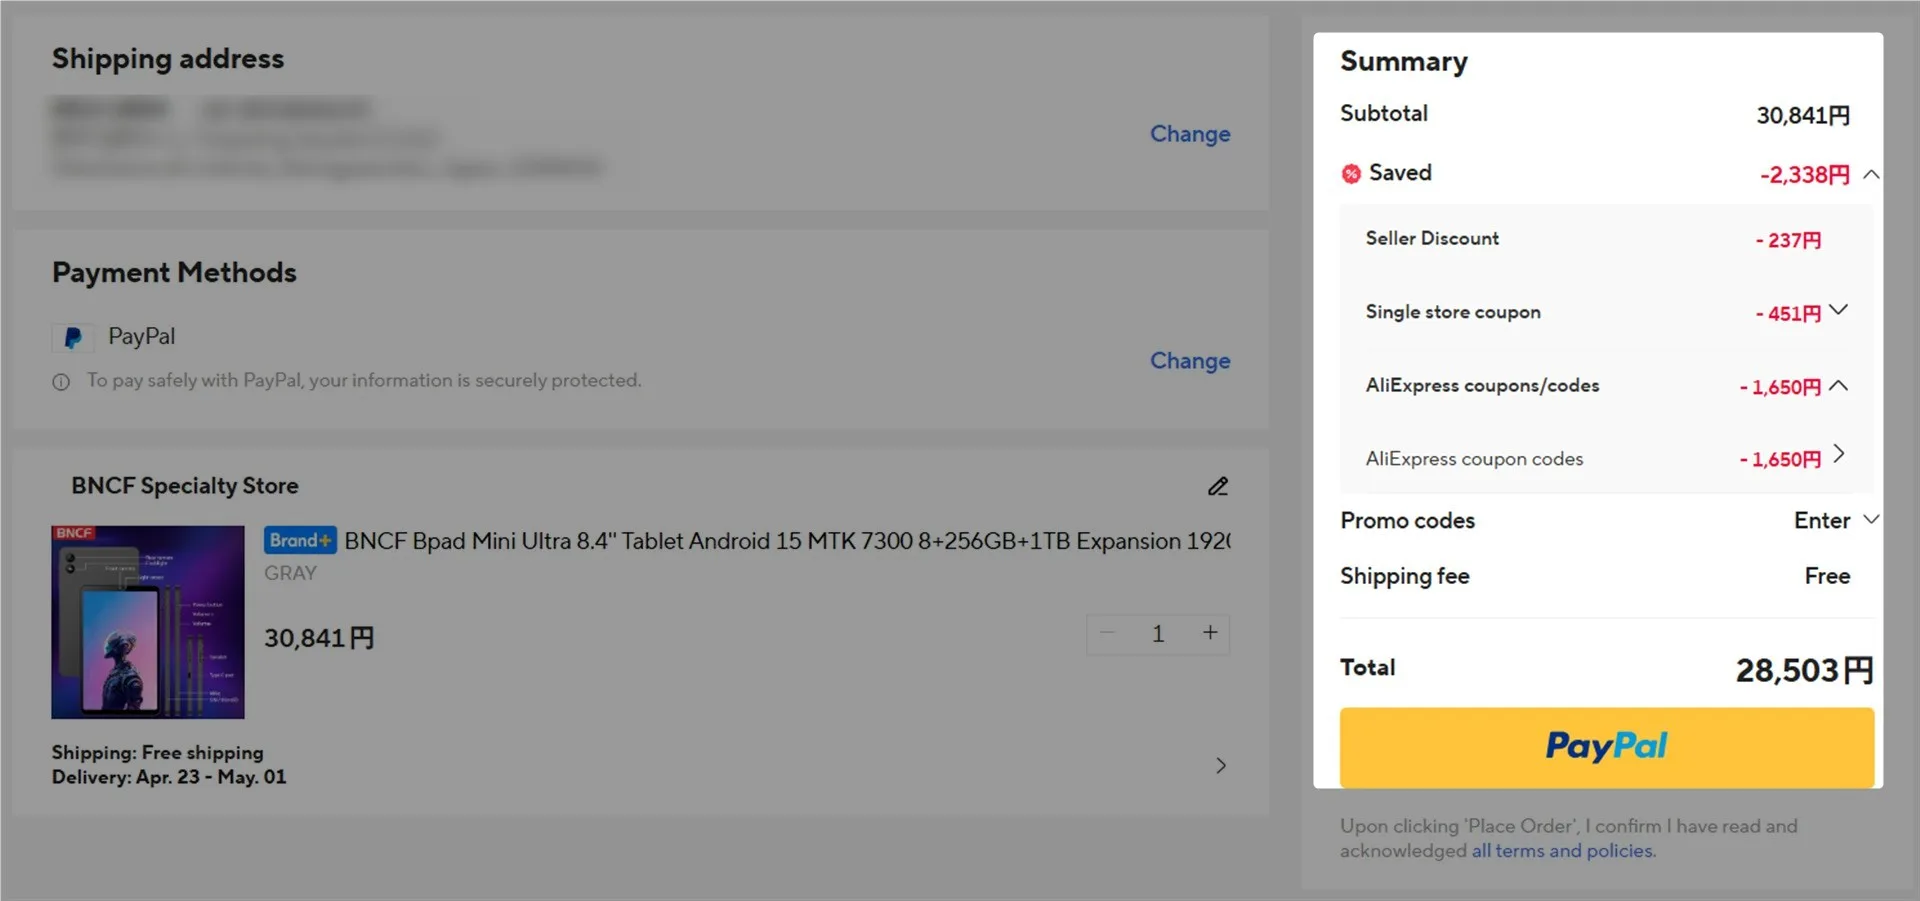This screenshot has width=1920, height=901.
Task: Expand the Single store coupon details
Action: coord(1838,311)
